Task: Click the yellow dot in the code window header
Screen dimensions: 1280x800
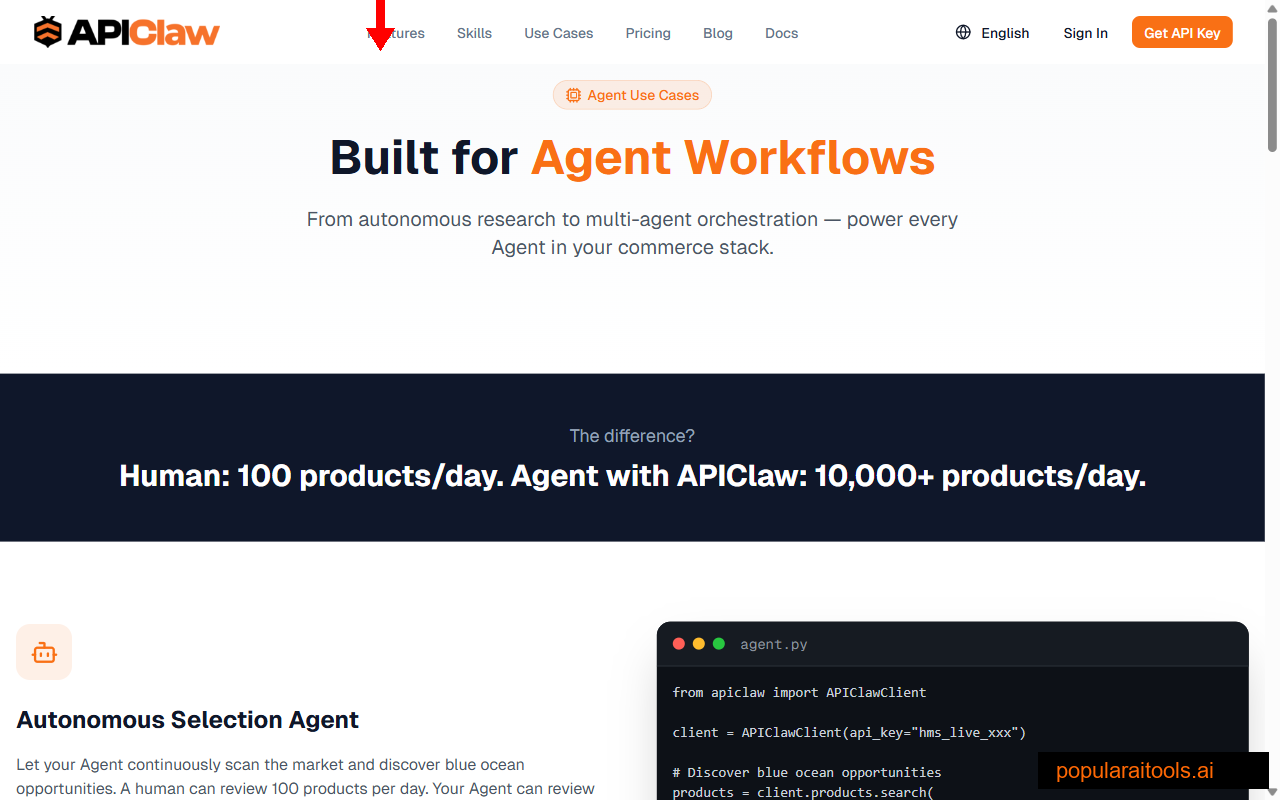Action: tap(699, 644)
